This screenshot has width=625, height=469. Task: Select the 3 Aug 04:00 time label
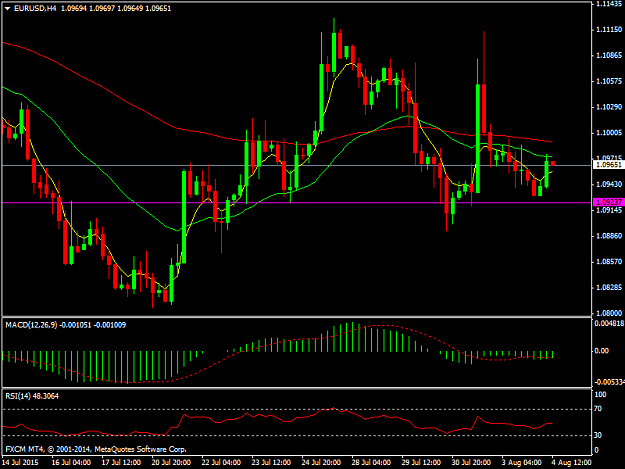pyautogui.click(x=521, y=463)
